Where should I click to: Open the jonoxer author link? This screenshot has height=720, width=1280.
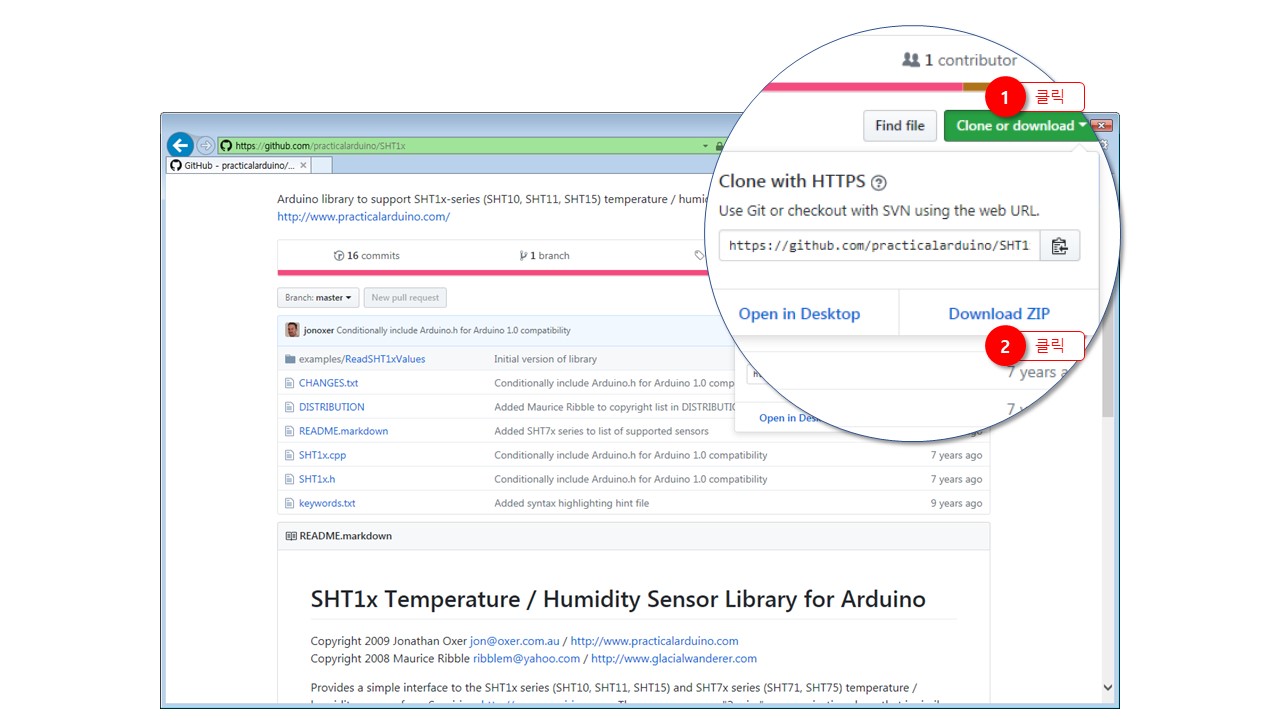click(x=319, y=330)
